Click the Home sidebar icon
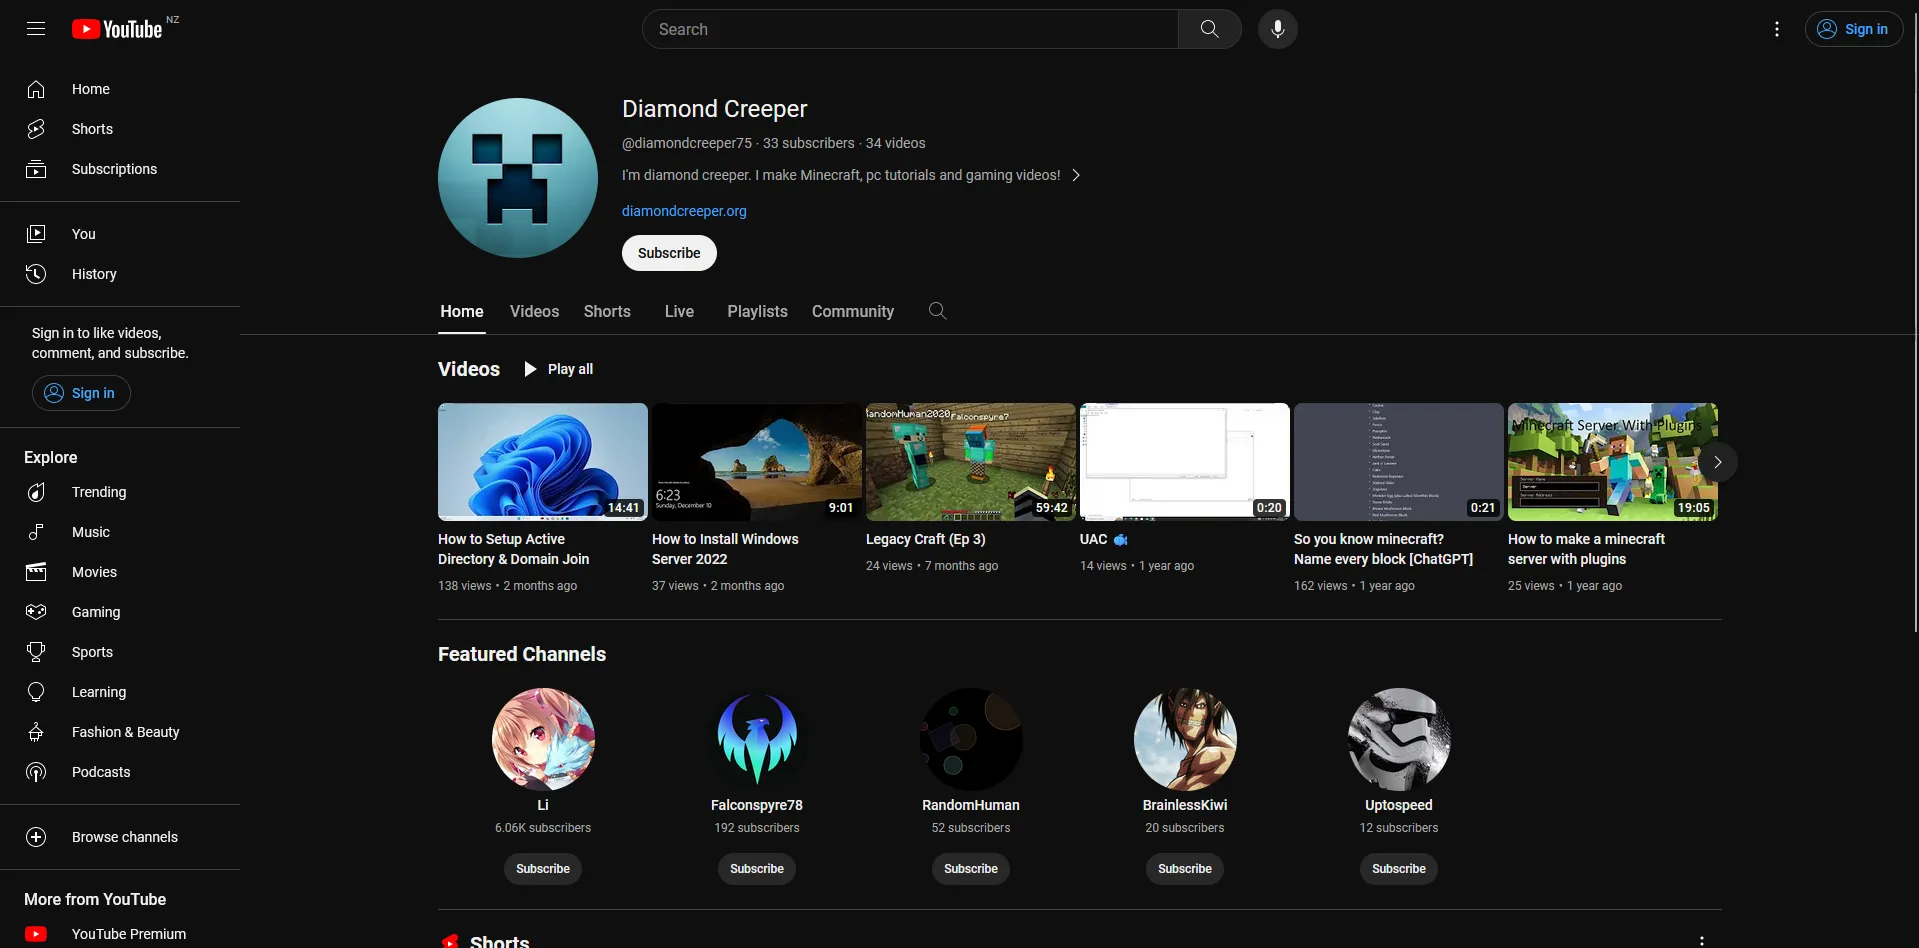The image size is (1919, 948). coord(36,89)
